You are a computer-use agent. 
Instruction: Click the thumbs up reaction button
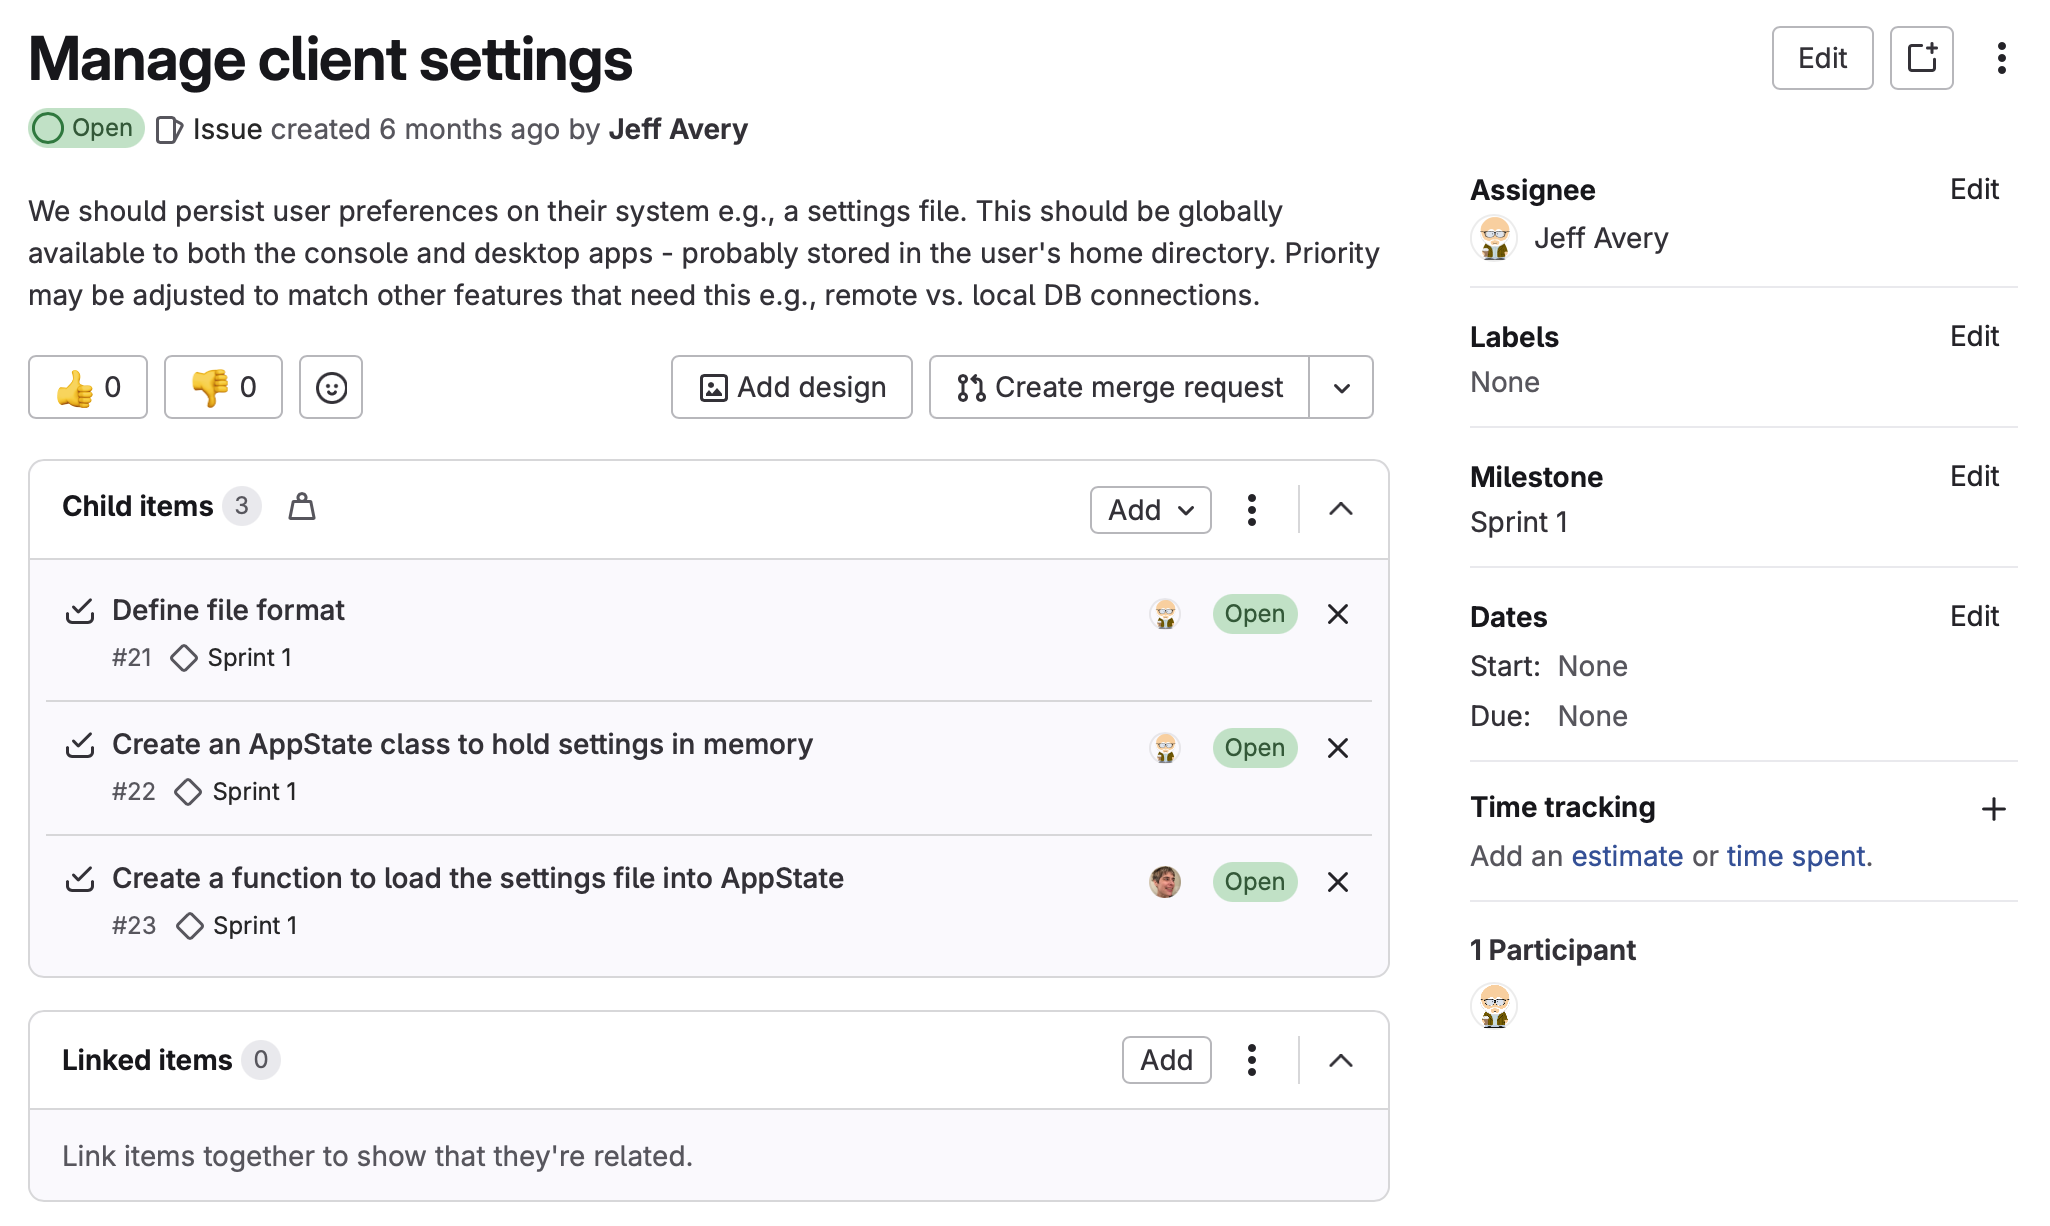[x=88, y=387]
